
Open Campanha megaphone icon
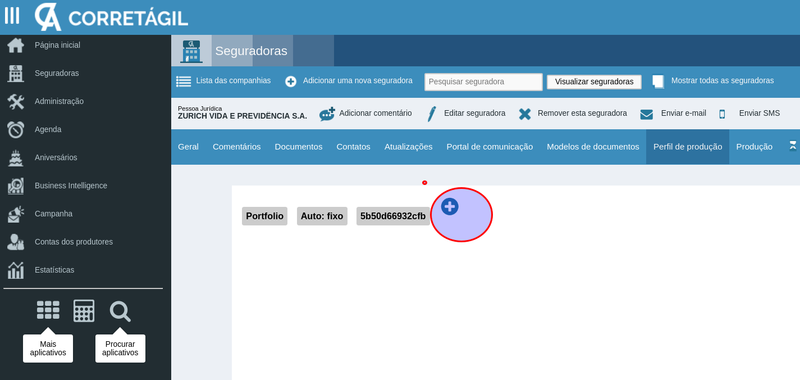click(16, 214)
